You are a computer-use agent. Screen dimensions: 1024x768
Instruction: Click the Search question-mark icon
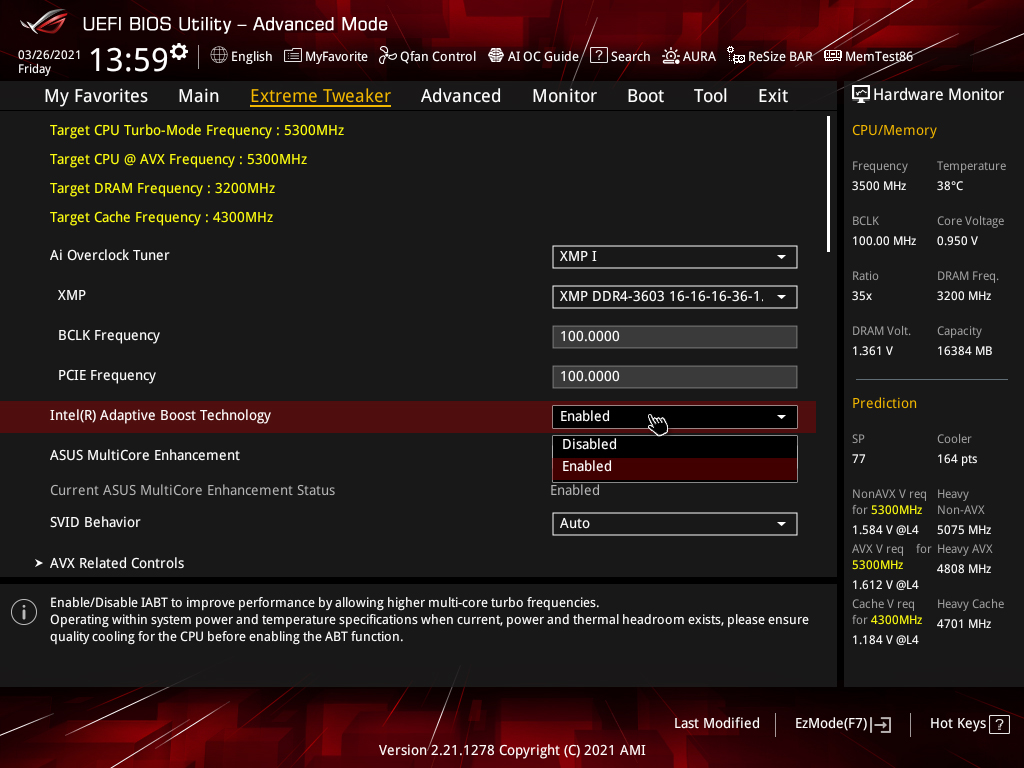click(599, 56)
